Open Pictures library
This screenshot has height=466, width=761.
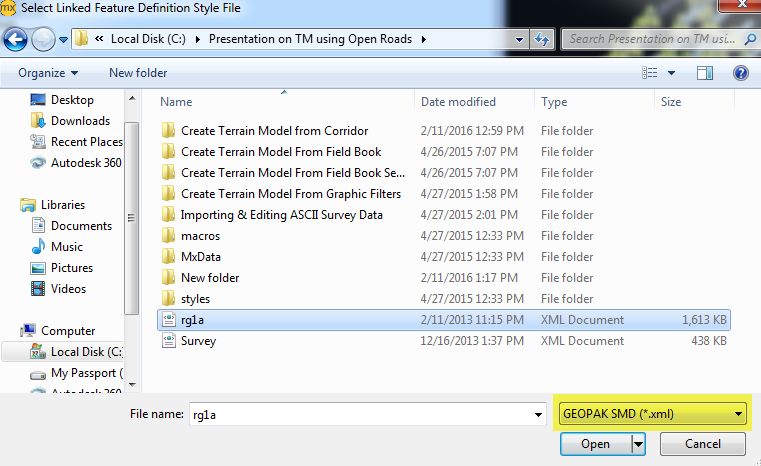click(x=72, y=267)
